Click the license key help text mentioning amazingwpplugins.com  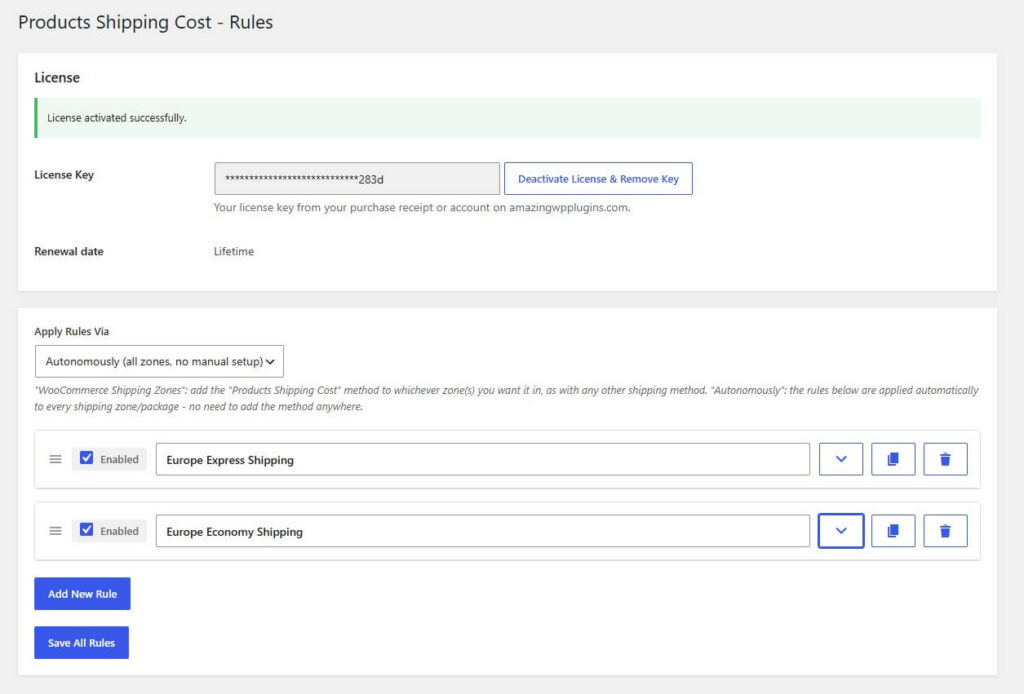tap(422, 208)
